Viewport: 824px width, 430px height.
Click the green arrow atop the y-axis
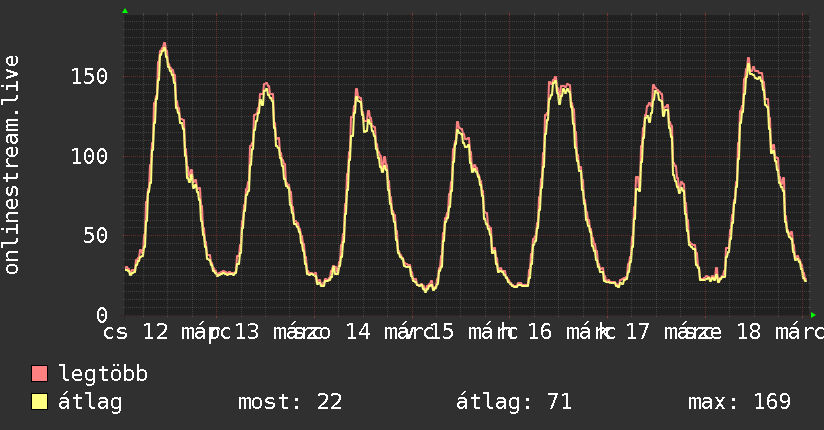[125, 11]
